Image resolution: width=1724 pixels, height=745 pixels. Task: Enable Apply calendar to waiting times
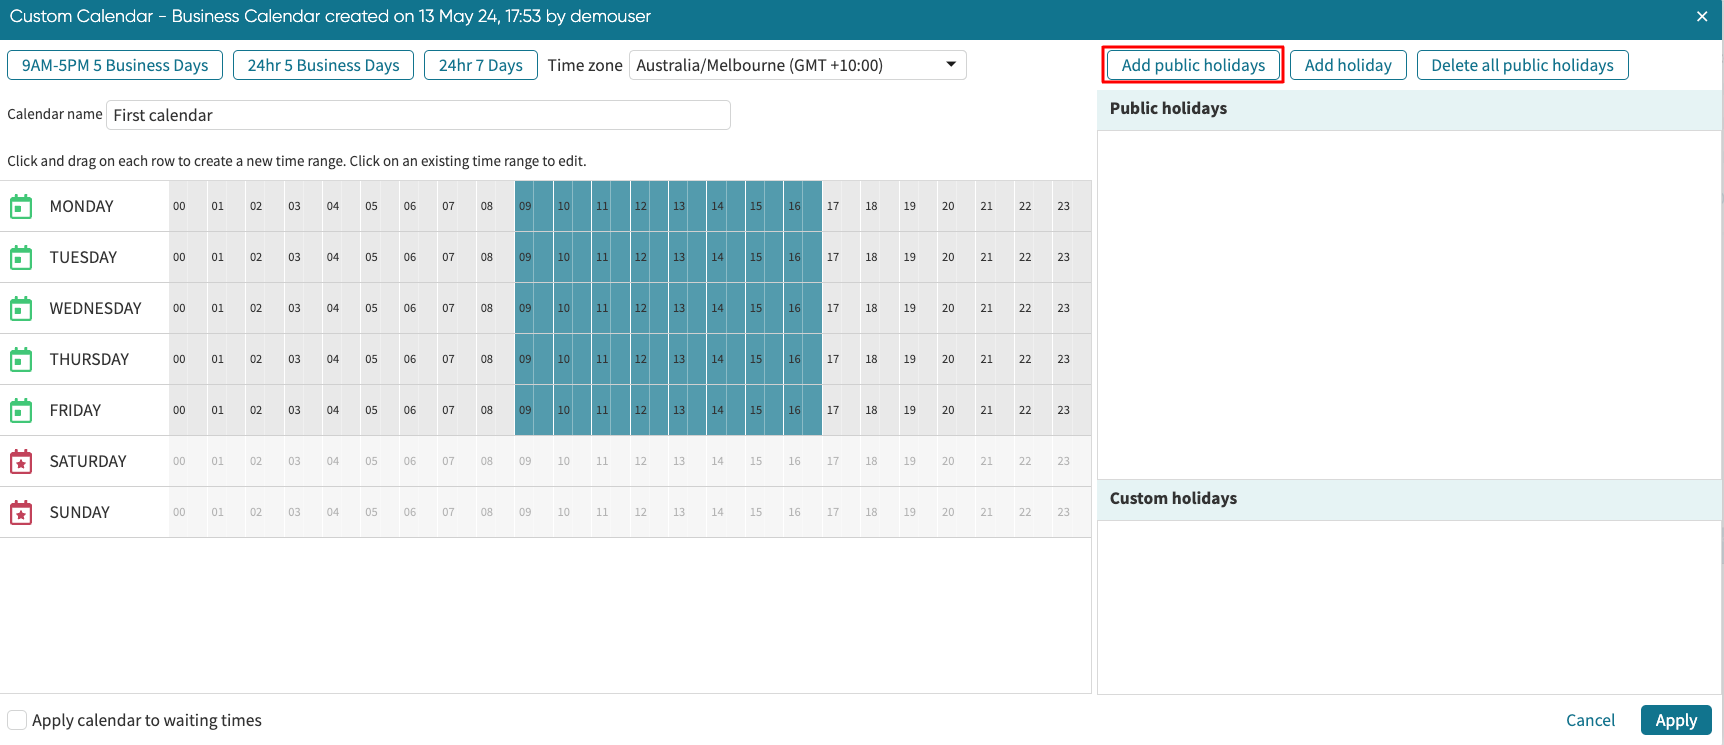click(x=17, y=720)
